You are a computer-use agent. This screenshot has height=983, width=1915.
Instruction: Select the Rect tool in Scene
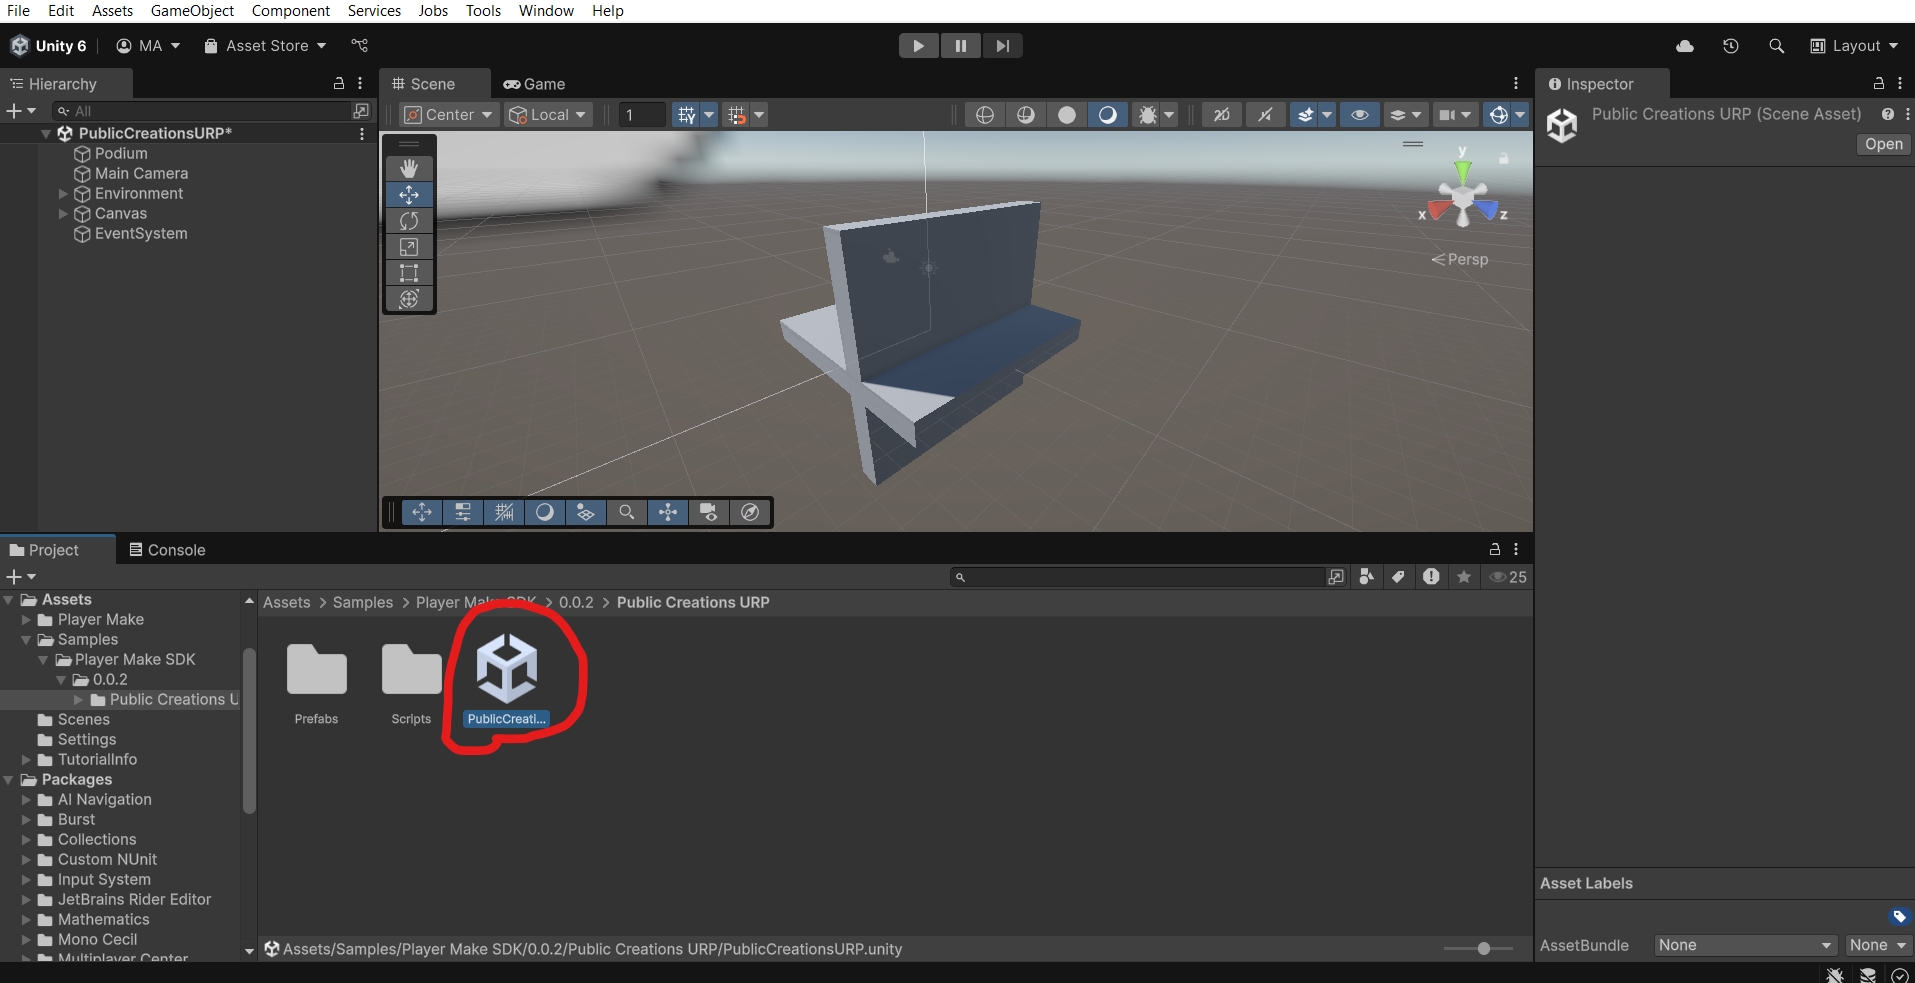click(x=409, y=273)
